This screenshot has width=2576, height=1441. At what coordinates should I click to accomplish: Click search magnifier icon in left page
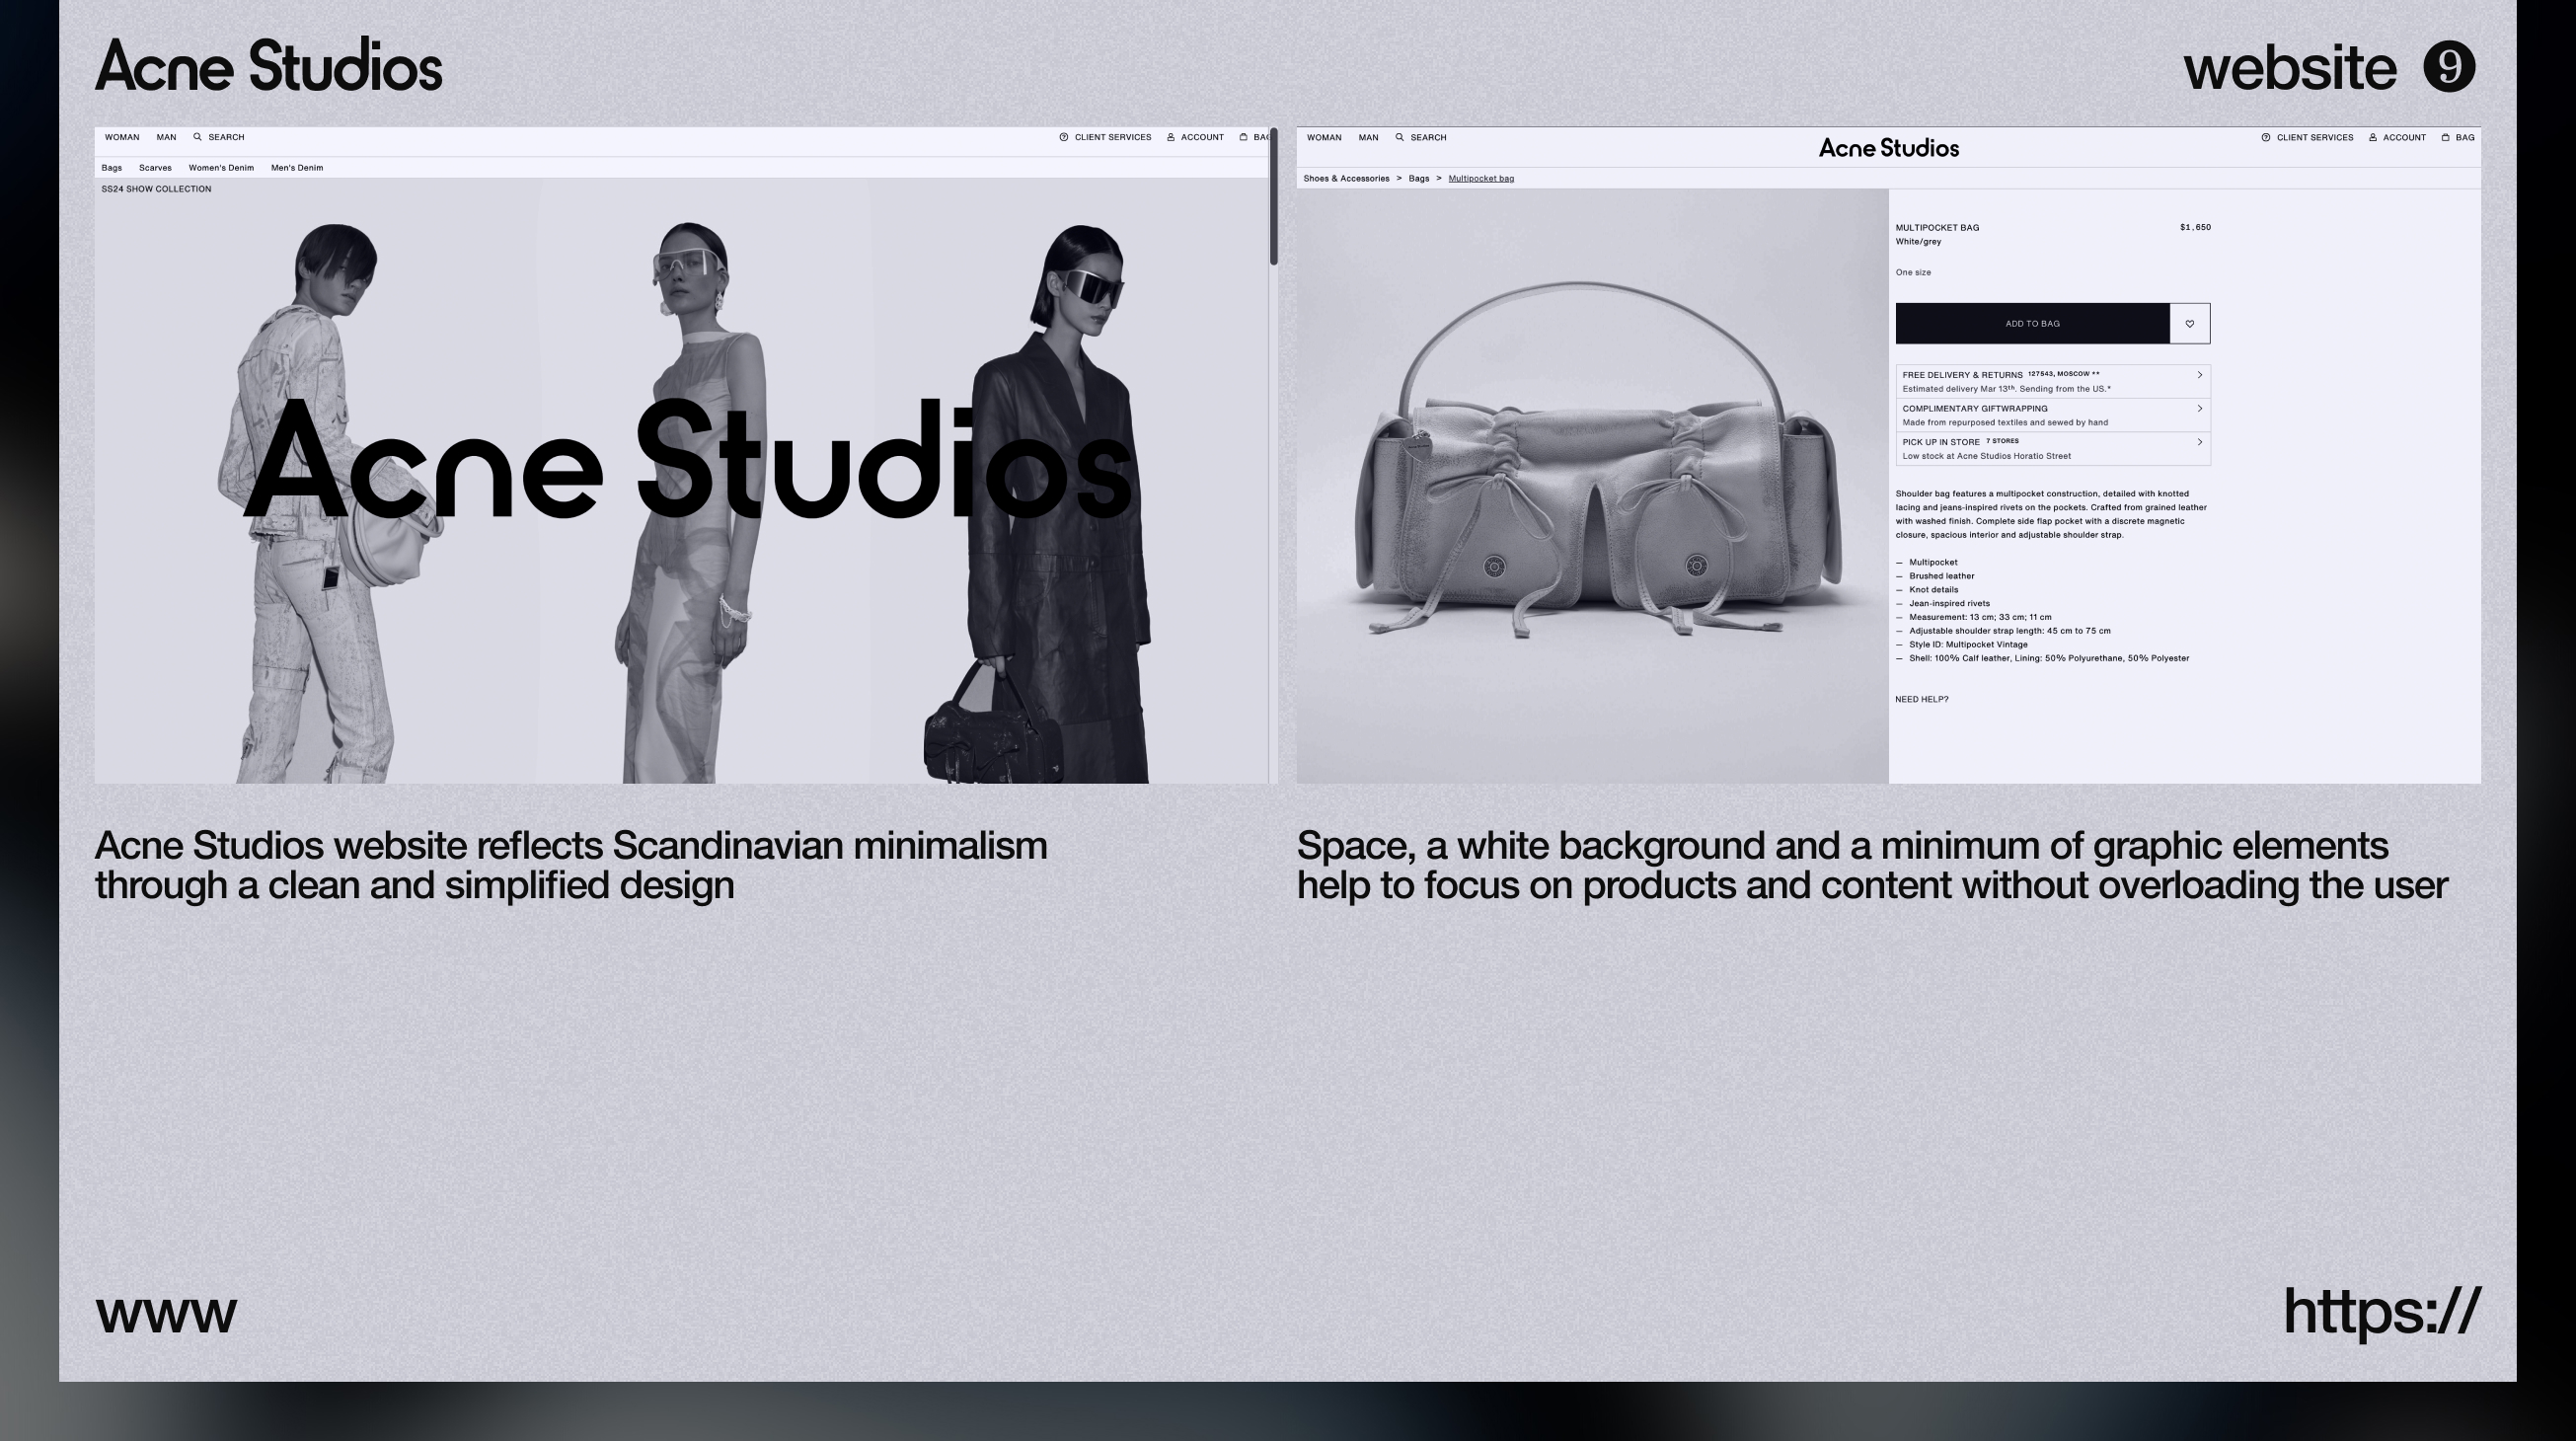198,137
